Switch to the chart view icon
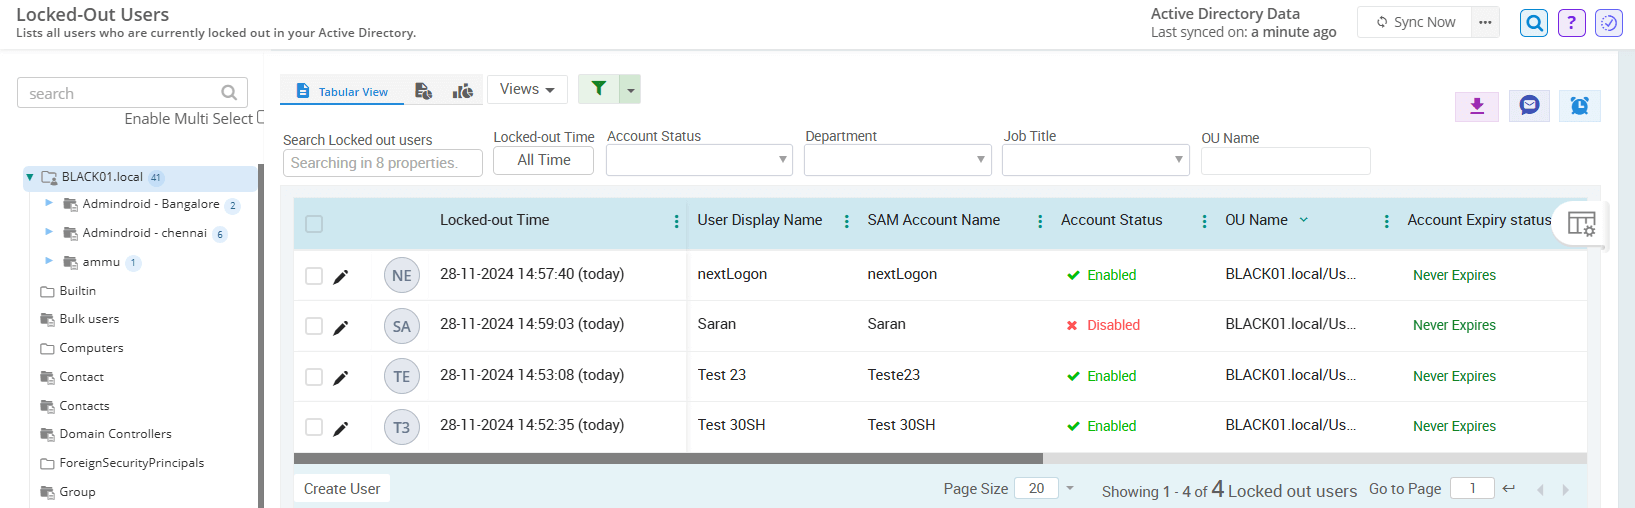1635x508 pixels. (x=462, y=91)
